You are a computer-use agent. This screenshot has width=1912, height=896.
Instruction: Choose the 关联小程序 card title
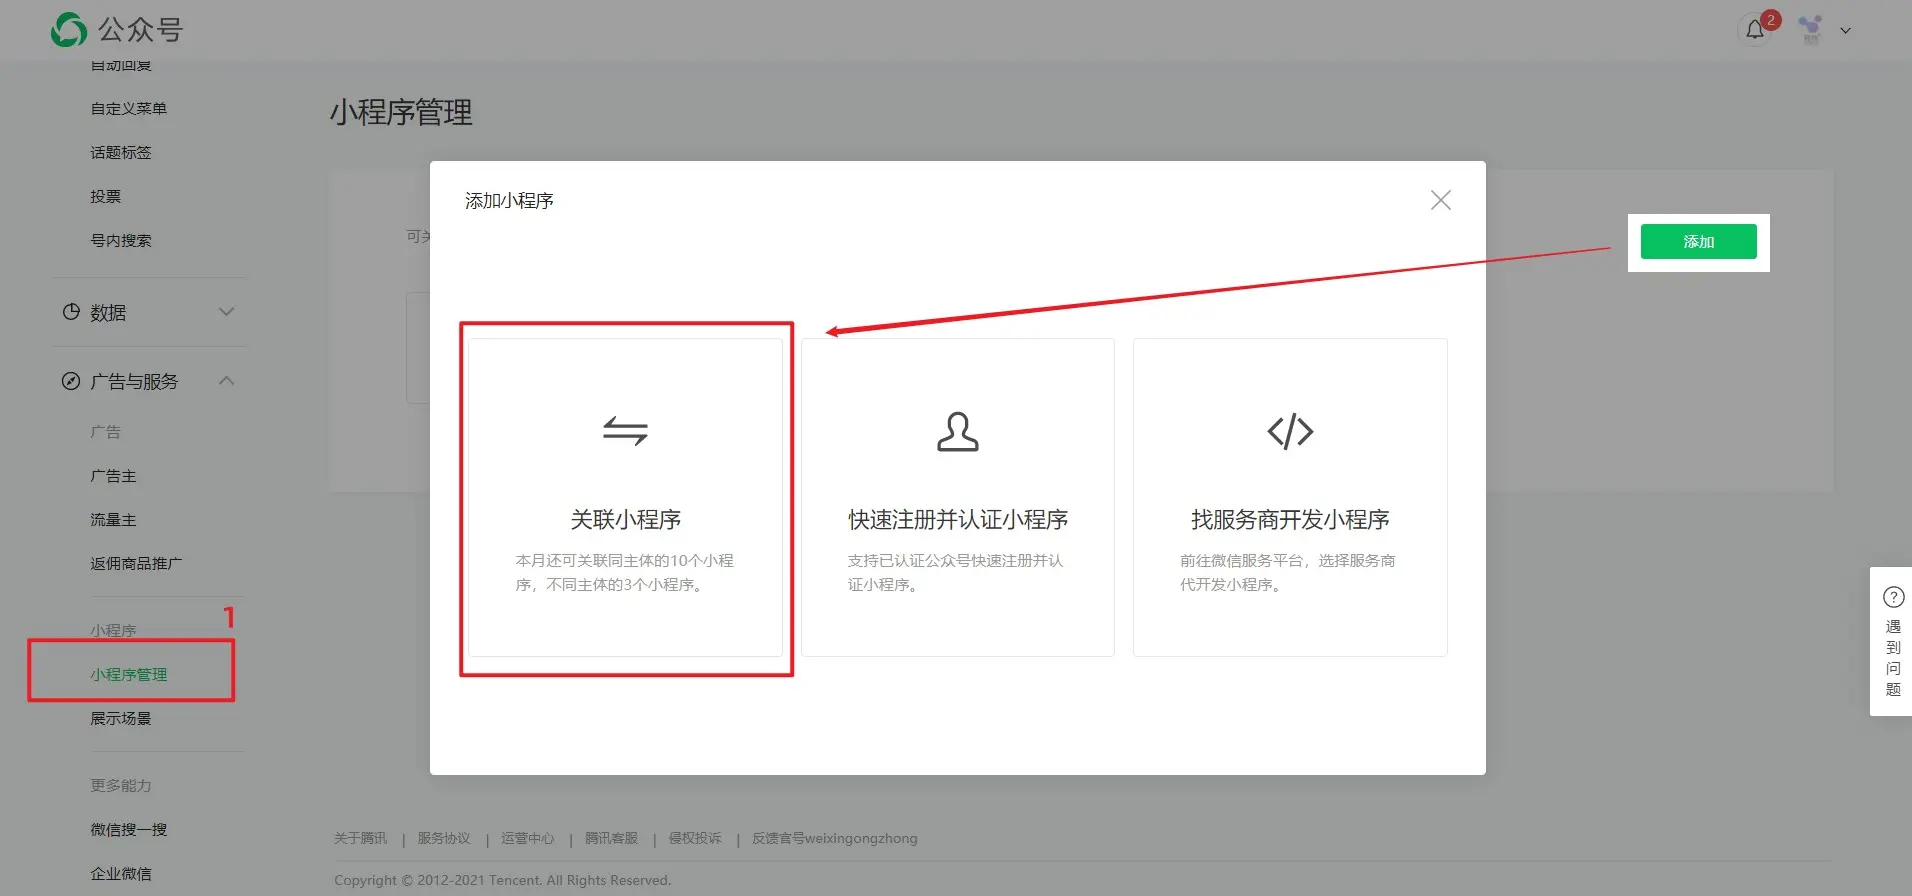coord(625,520)
